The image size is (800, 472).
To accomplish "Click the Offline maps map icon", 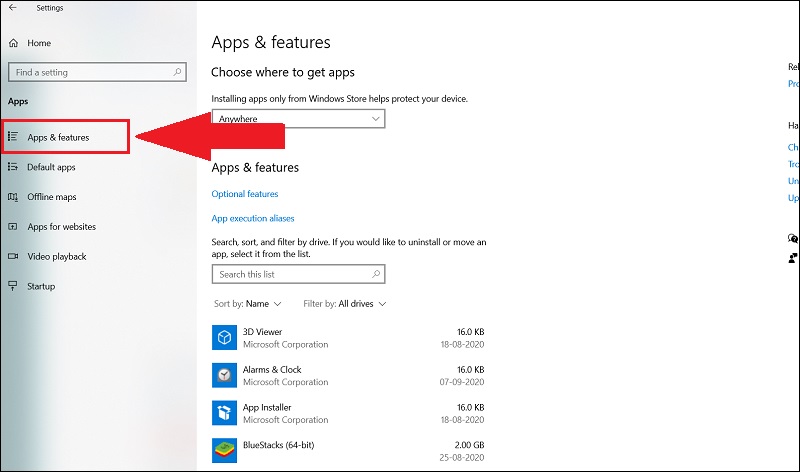I will tap(13, 196).
